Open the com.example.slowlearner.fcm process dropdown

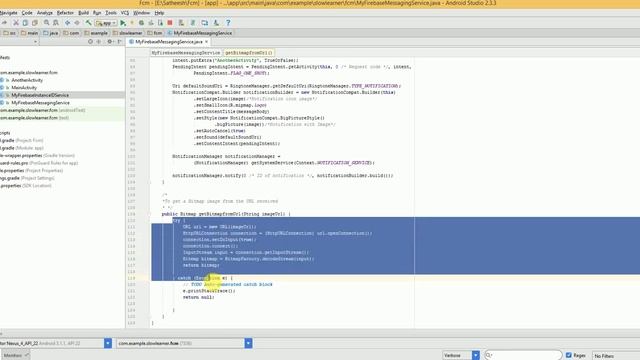pyautogui.click(x=248, y=343)
